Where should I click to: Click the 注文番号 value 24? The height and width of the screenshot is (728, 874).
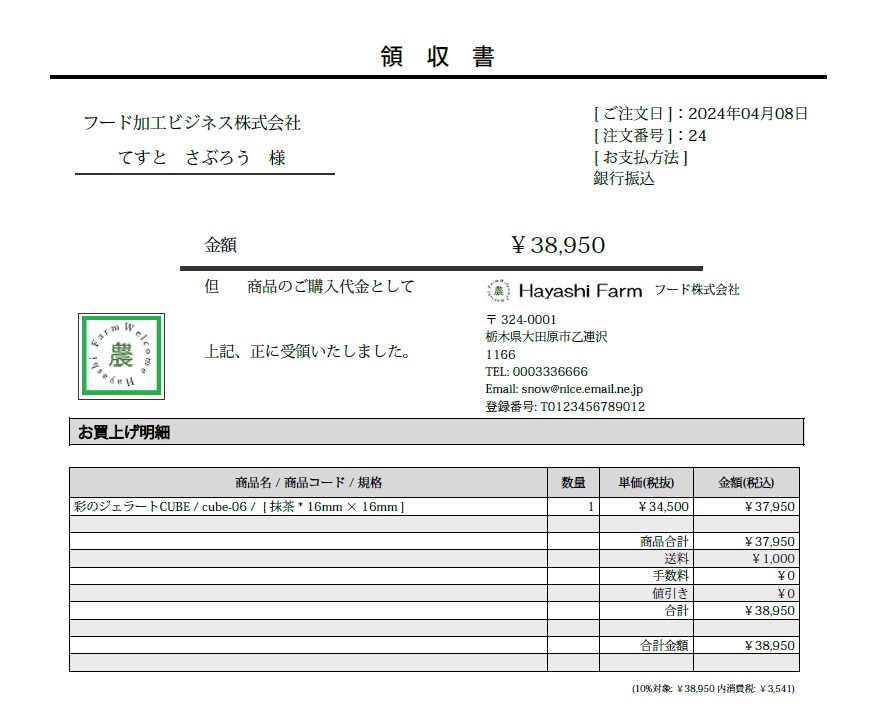697,135
